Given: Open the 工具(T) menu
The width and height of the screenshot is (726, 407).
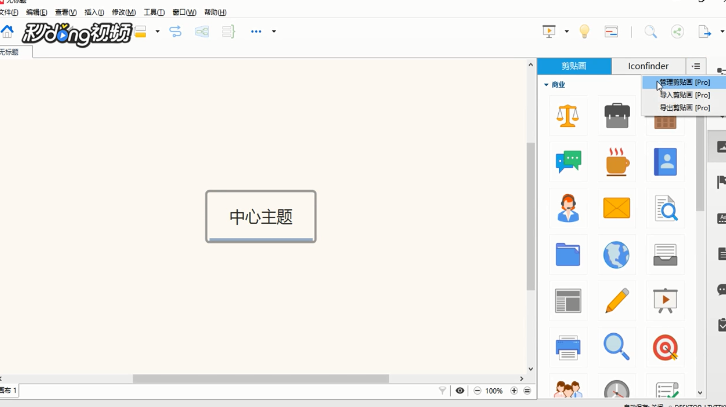Looking at the screenshot, I should tap(154, 12).
